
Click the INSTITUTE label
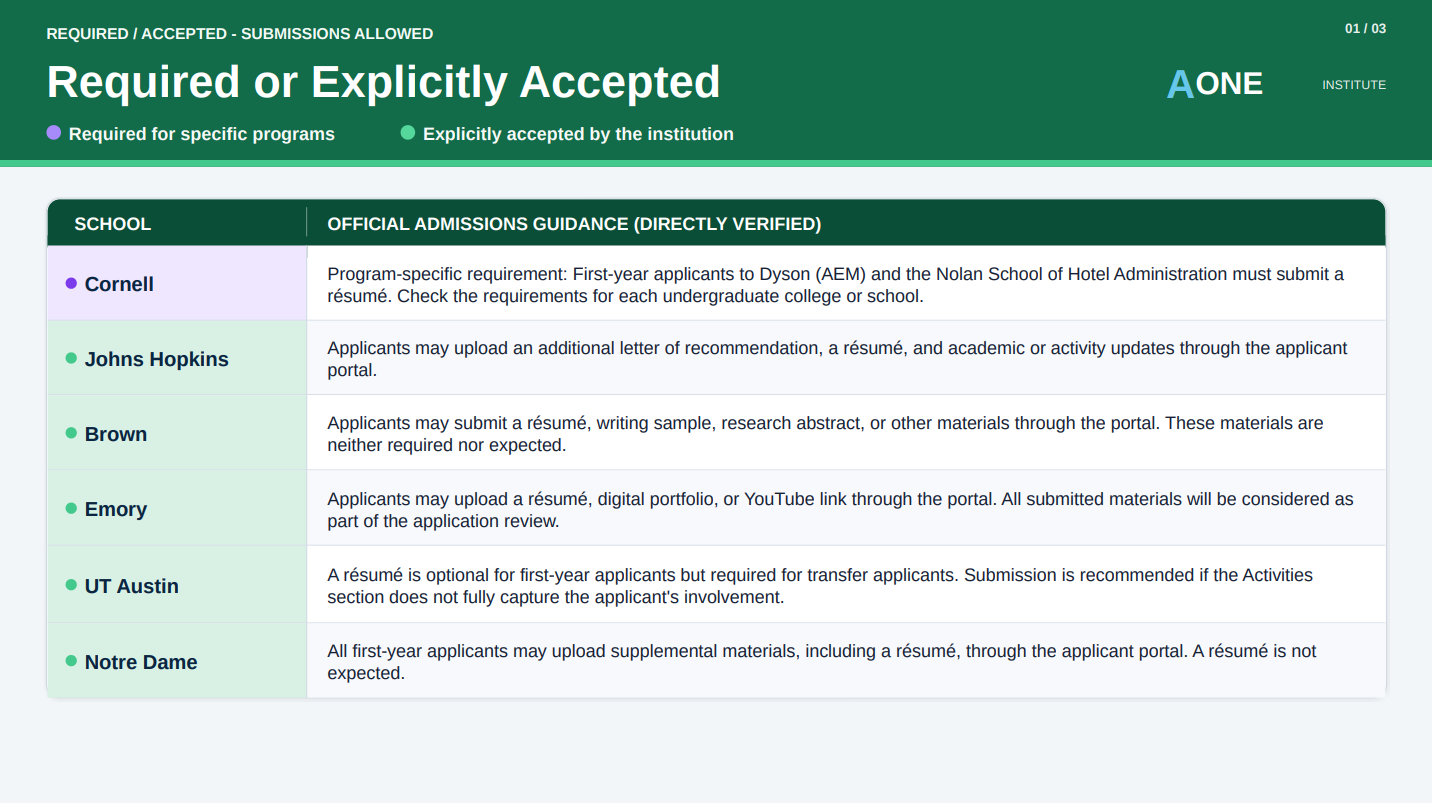(x=1354, y=85)
